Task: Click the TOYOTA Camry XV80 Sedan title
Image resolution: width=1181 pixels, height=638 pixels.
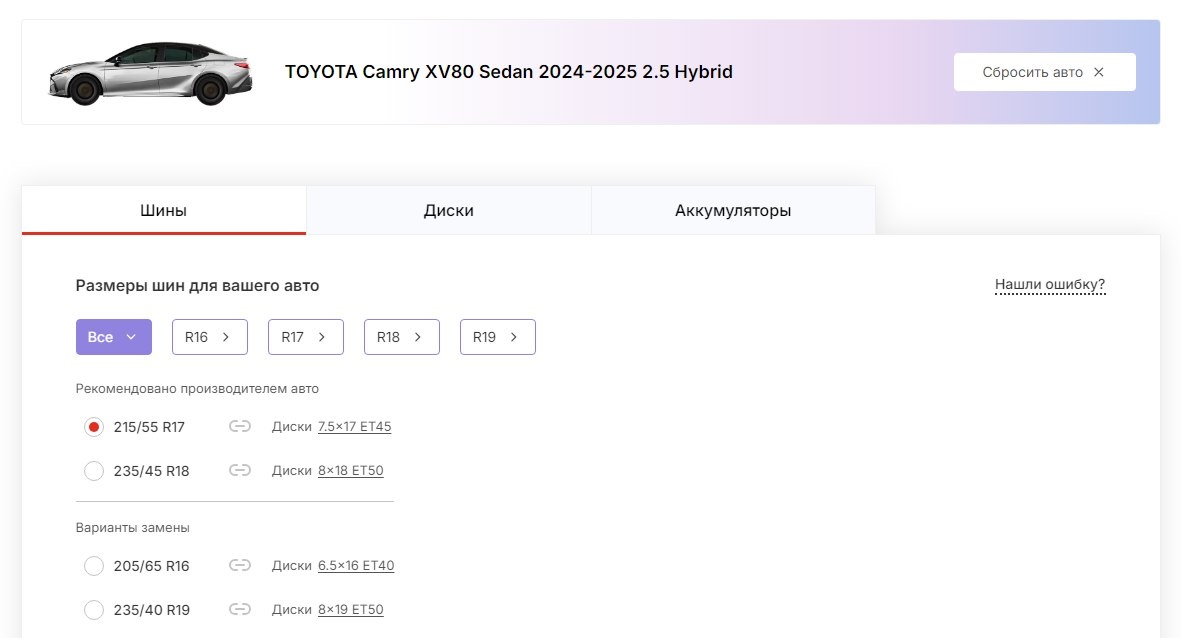Action: coord(508,72)
